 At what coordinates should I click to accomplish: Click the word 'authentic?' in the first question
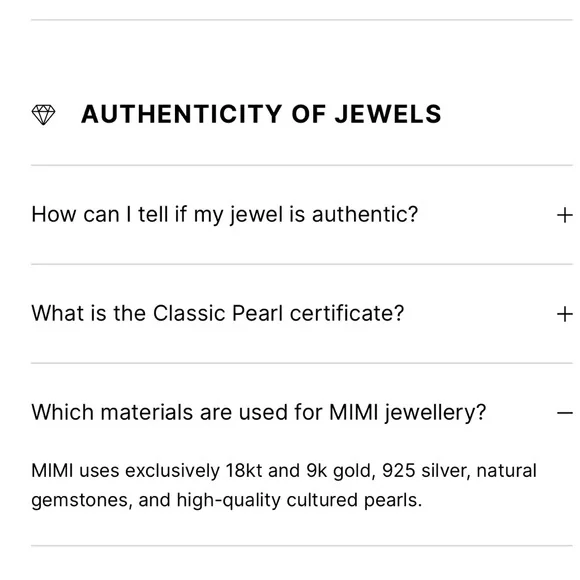pos(365,215)
